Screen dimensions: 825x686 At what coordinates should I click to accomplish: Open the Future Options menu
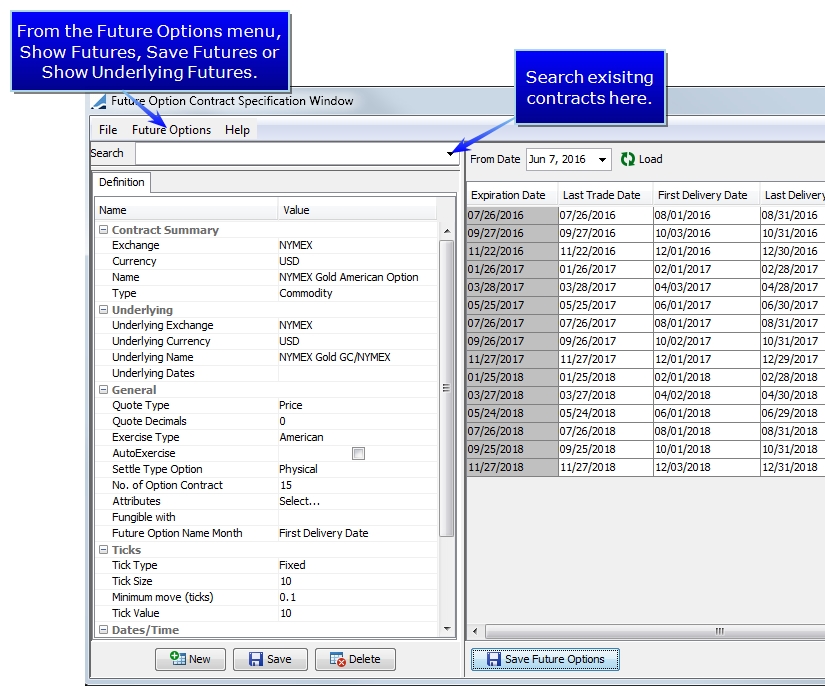click(x=172, y=130)
